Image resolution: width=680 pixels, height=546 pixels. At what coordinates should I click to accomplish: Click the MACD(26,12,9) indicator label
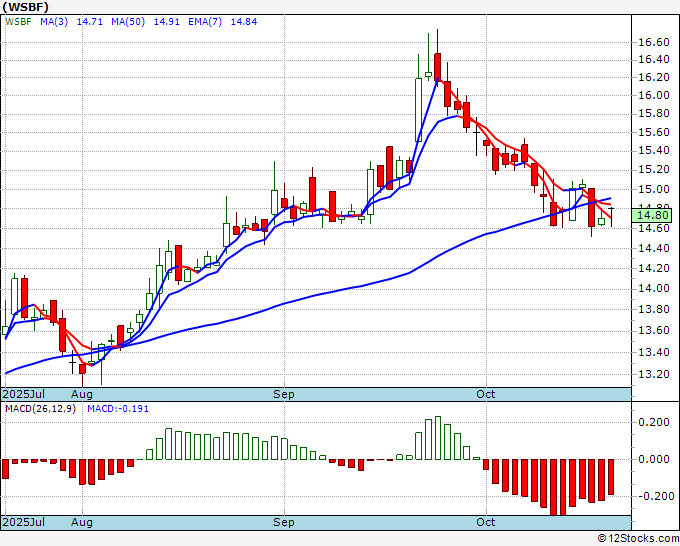(x=40, y=409)
